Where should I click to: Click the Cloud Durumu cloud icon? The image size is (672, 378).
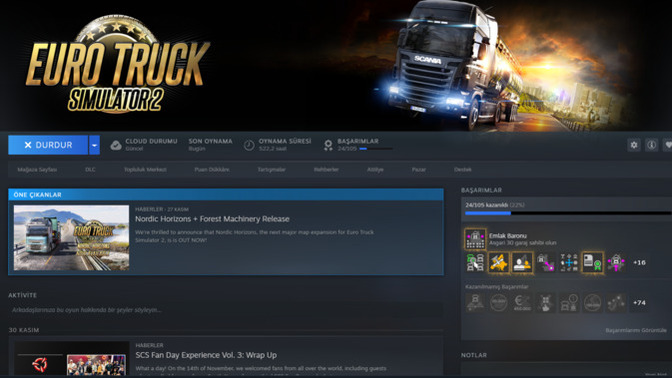[116, 145]
